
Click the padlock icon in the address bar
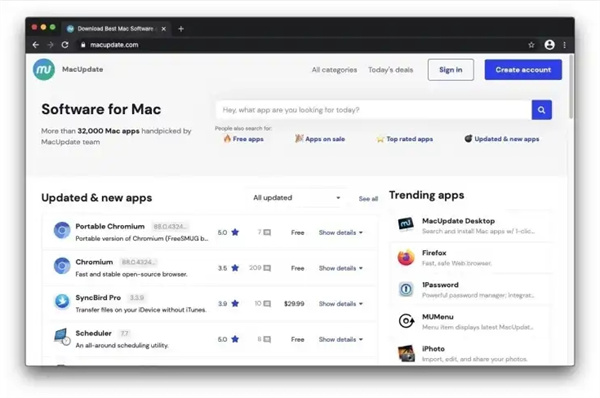pyautogui.click(x=83, y=45)
